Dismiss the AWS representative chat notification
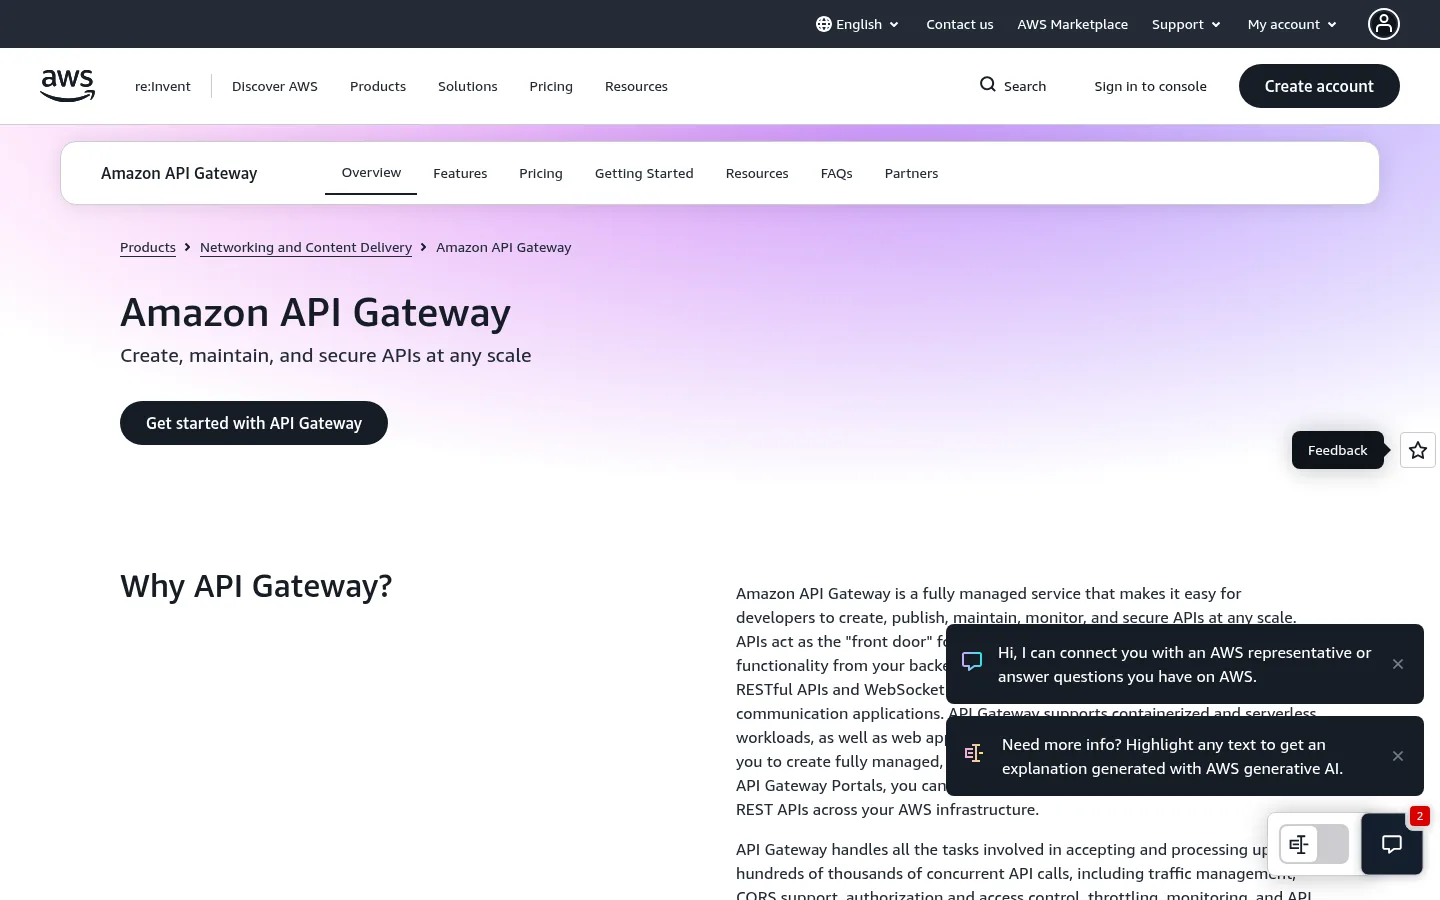Image resolution: width=1440 pixels, height=900 pixels. 1398,664
